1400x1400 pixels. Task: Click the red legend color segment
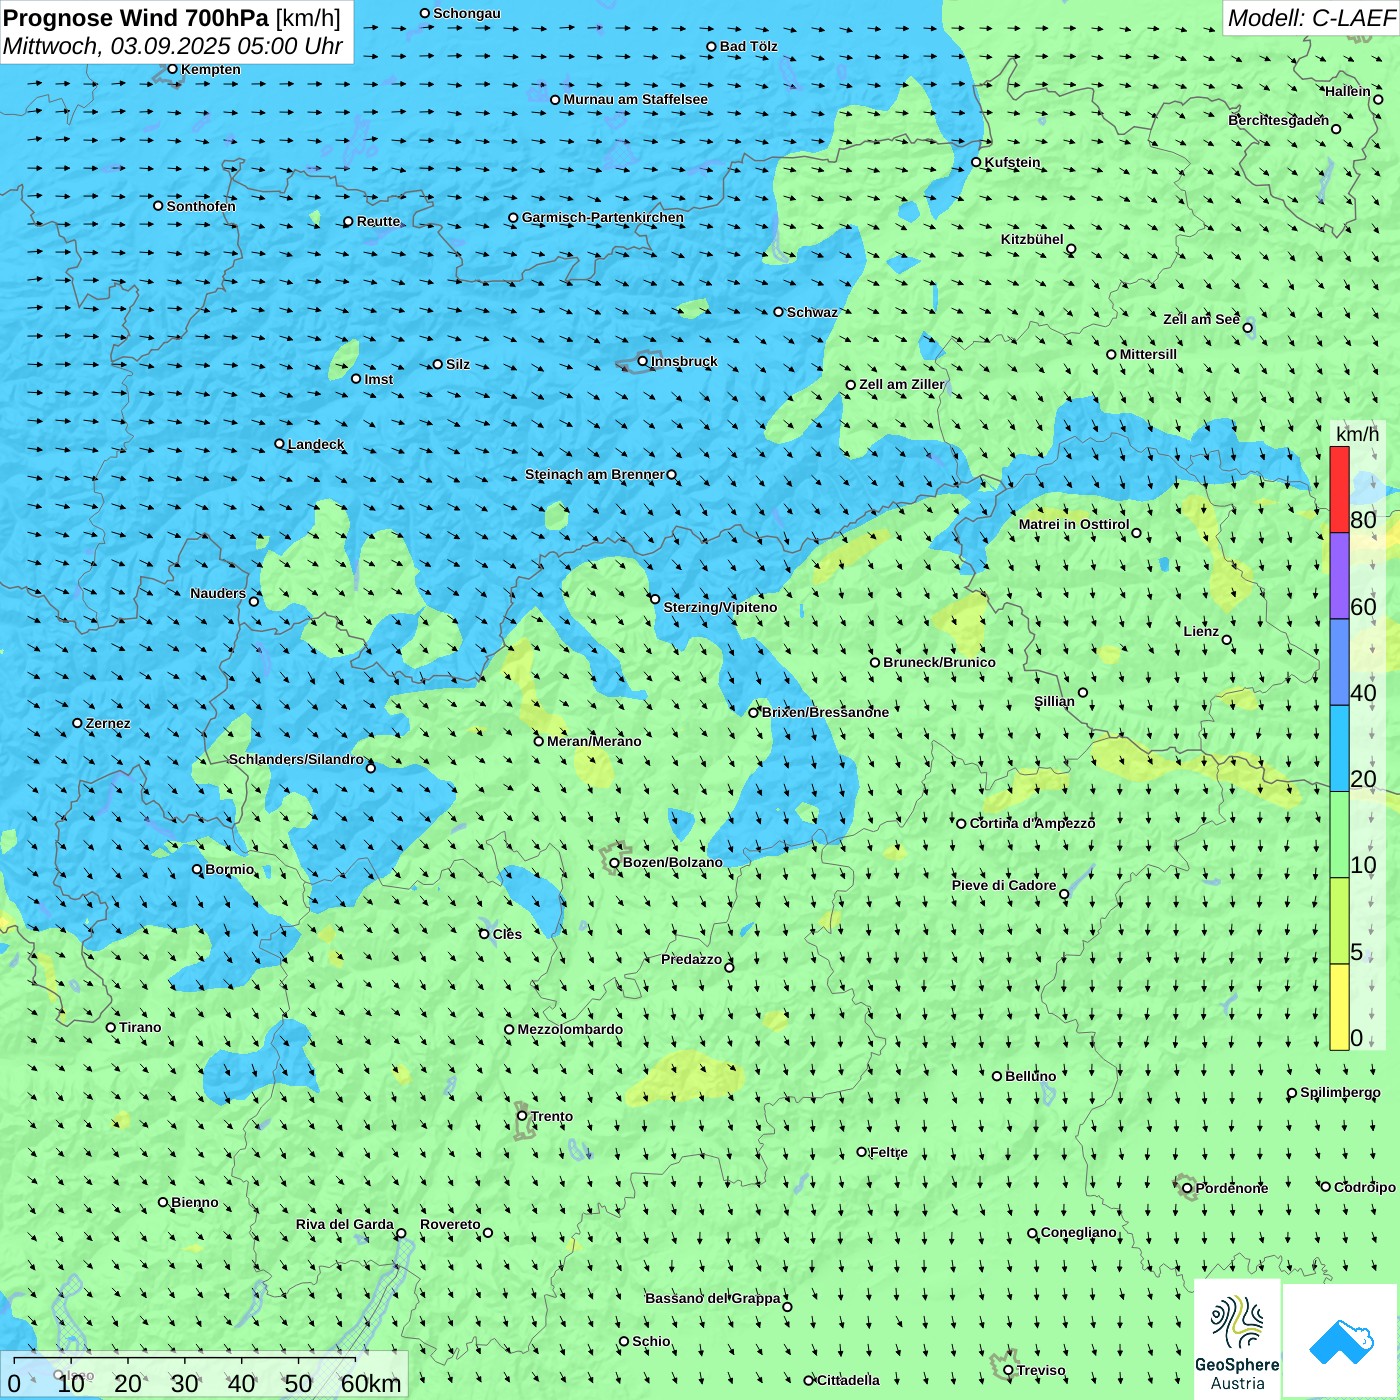coord(1339,489)
